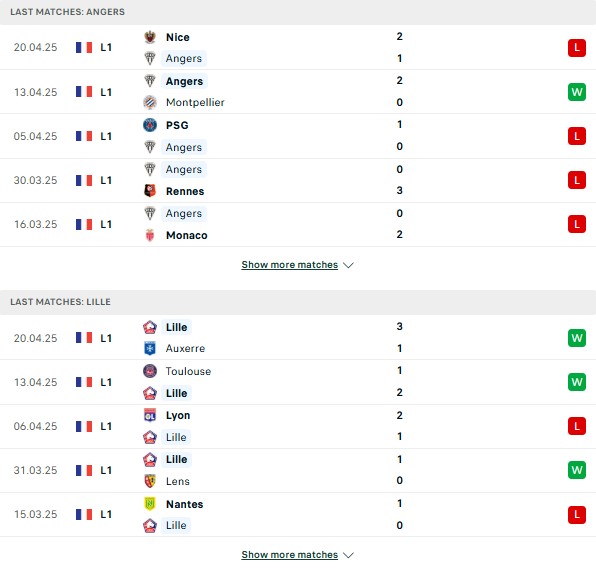The image size is (596, 572).
Task: Expand Show more matches under Lille
Action: click(x=290, y=555)
